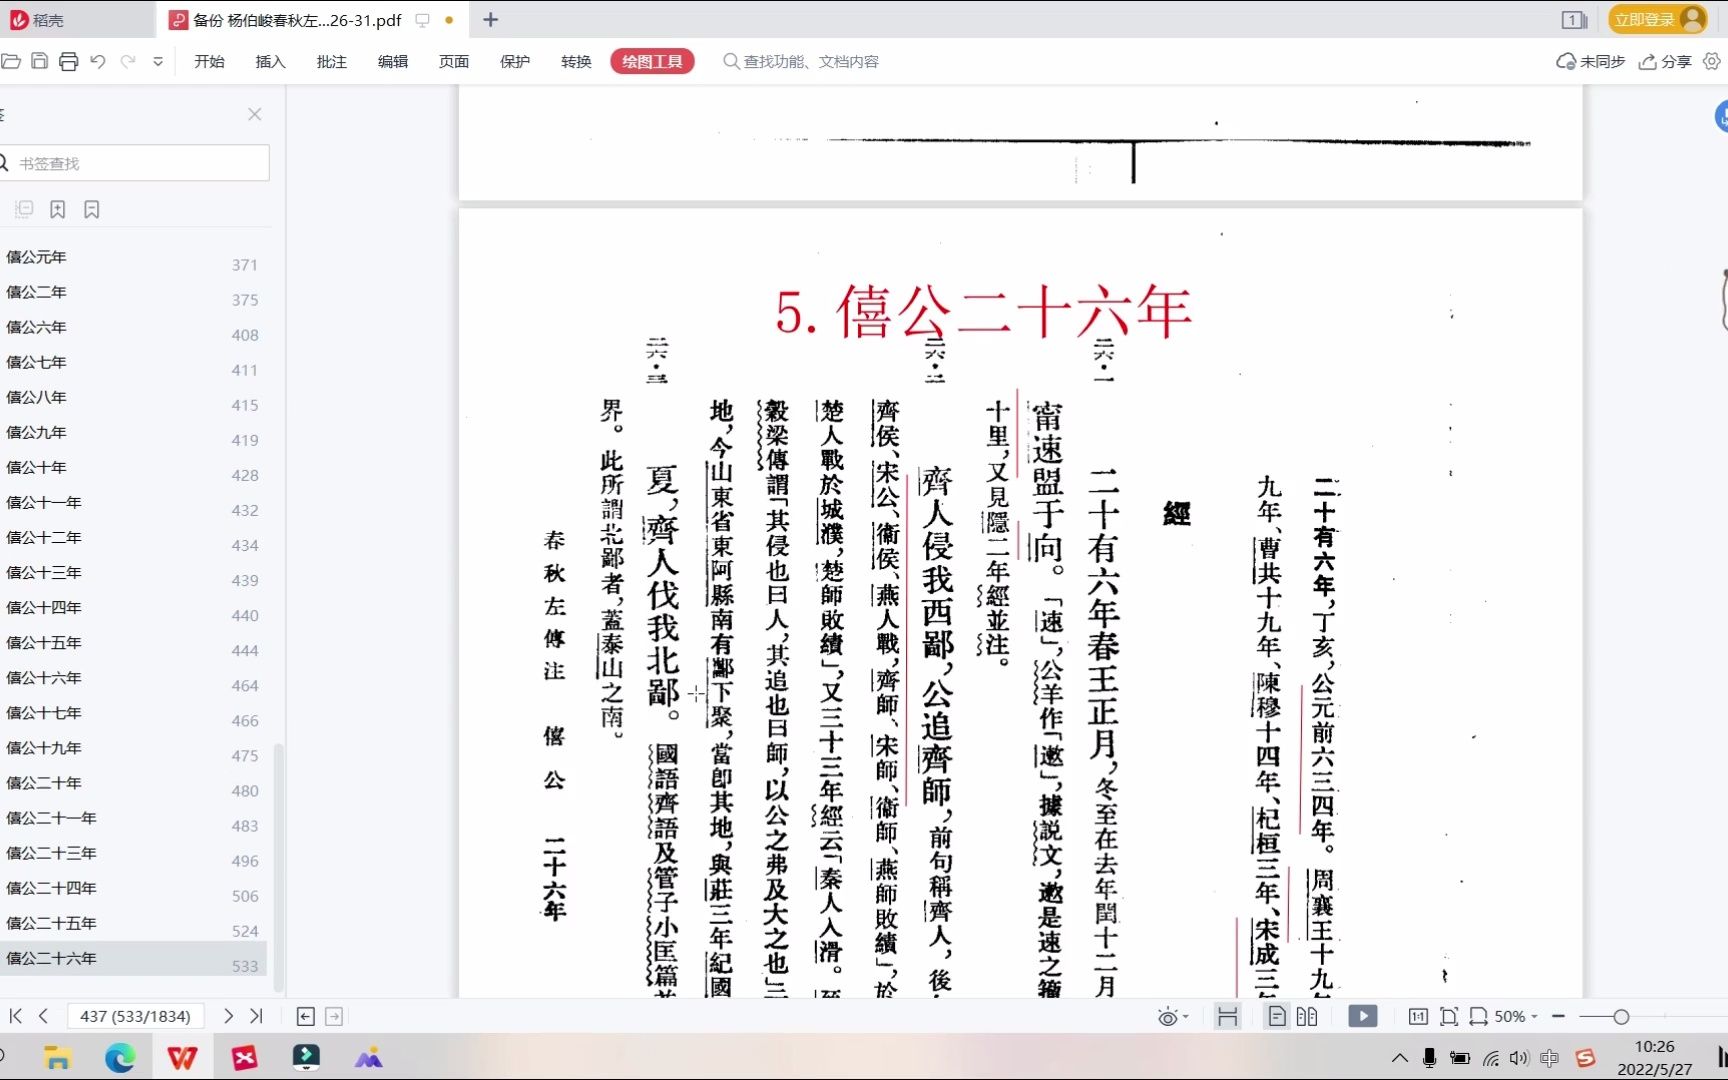Screen dimensions: 1728x1080
Task: Click the 立即登录 login button
Action: tap(1657, 19)
